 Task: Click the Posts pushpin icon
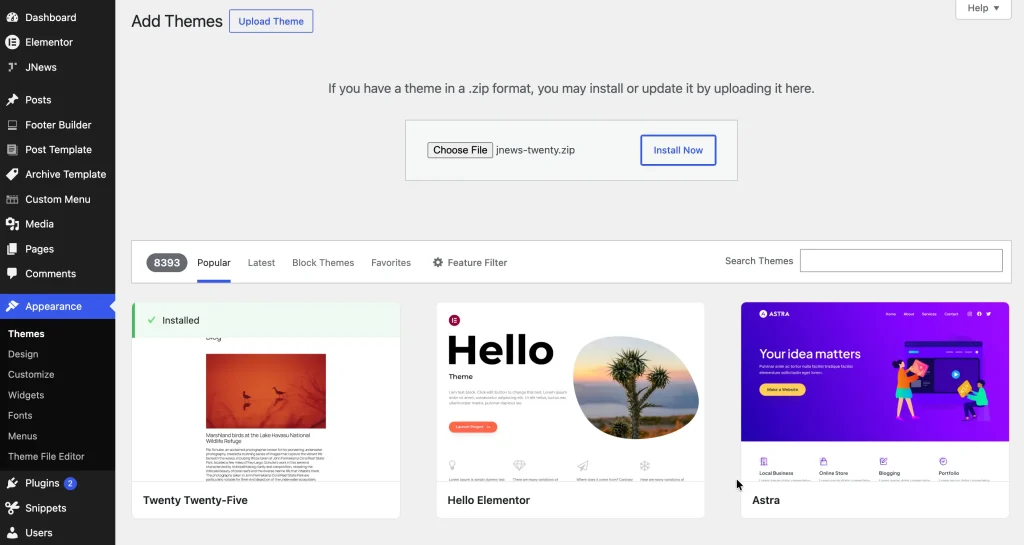pyautogui.click(x=12, y=100)
